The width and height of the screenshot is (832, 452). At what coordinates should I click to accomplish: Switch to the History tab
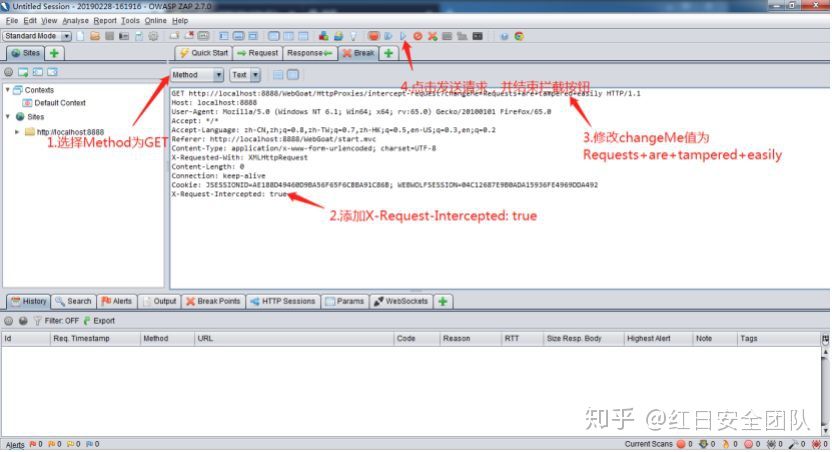tap(29, 301)
